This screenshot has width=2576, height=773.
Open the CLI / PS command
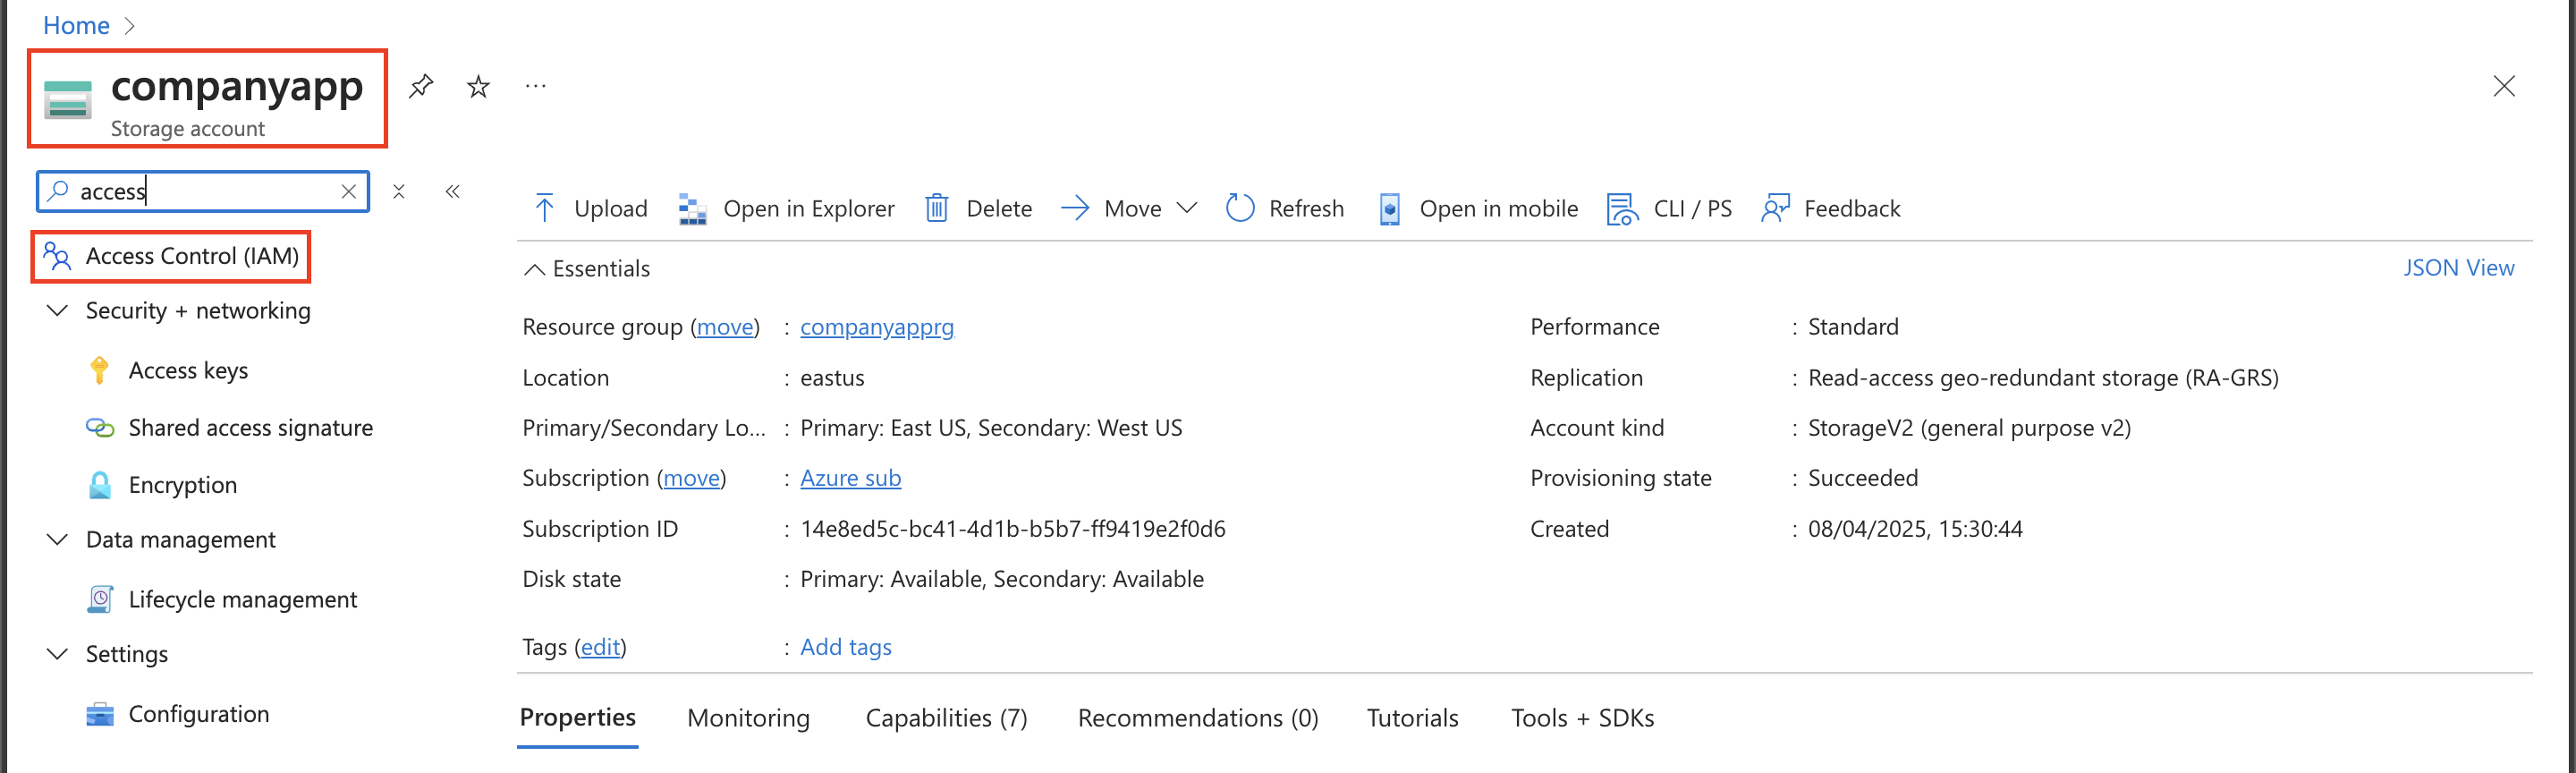pos(1670,208)
